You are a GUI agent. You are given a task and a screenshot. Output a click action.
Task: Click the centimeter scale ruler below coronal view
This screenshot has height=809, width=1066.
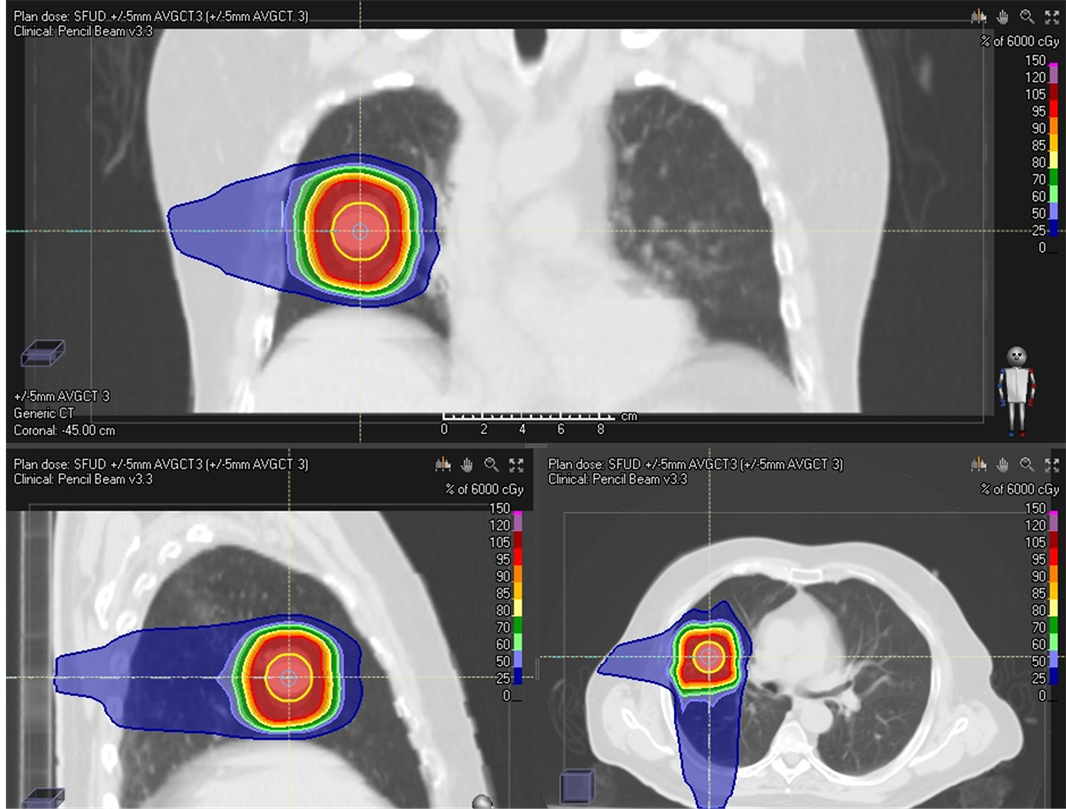(527, 415)
